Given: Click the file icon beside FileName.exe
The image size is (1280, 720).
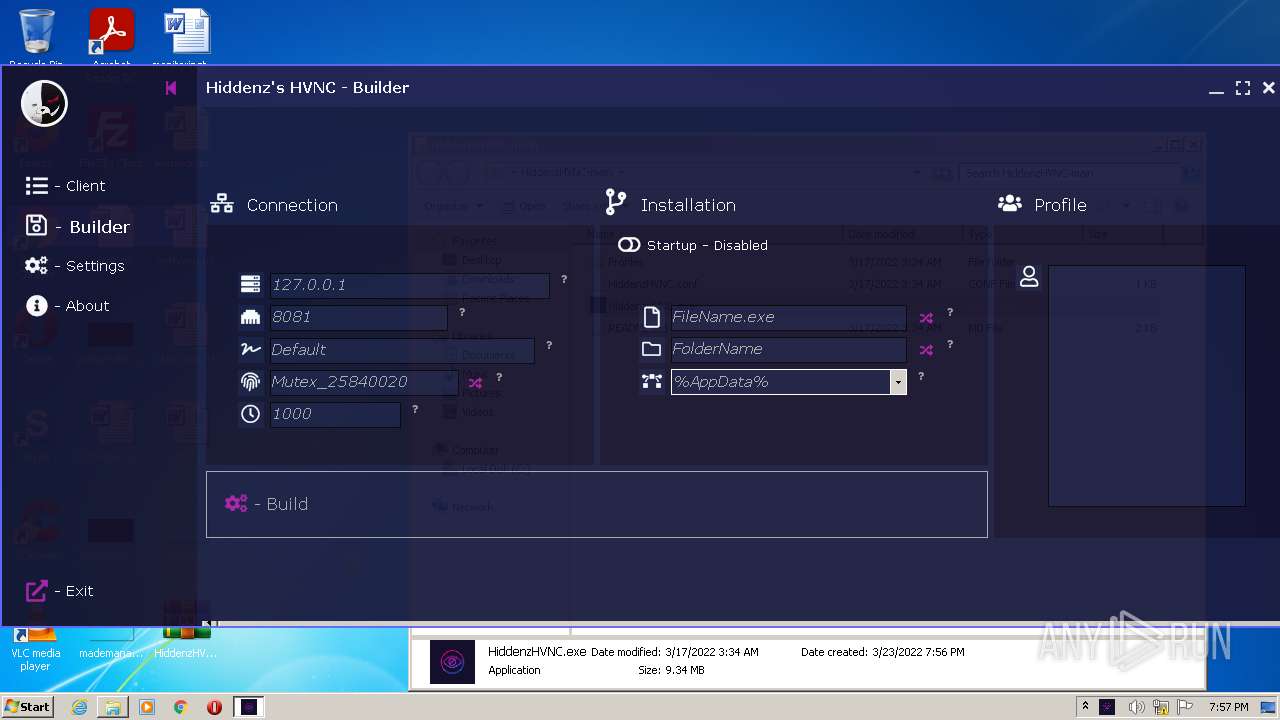Looking at the screenshot, I should (x=652, y=317).
